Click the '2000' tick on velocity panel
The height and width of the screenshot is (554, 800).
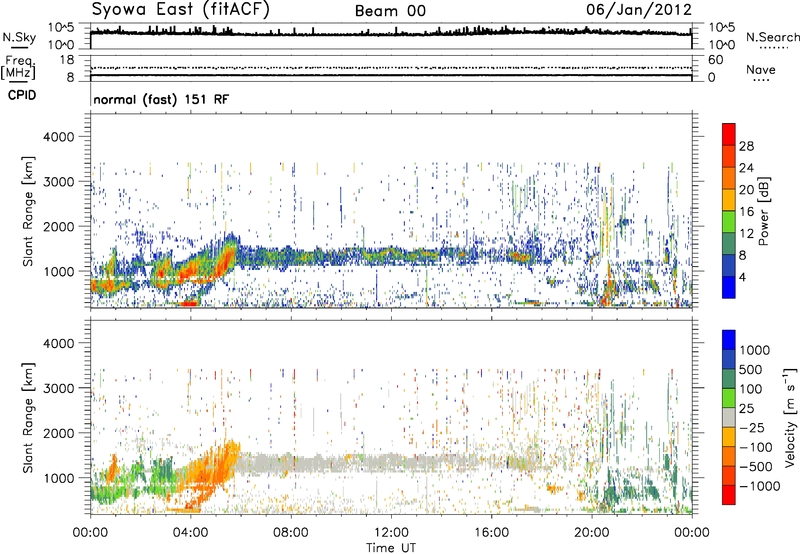(x=59, y=433)
